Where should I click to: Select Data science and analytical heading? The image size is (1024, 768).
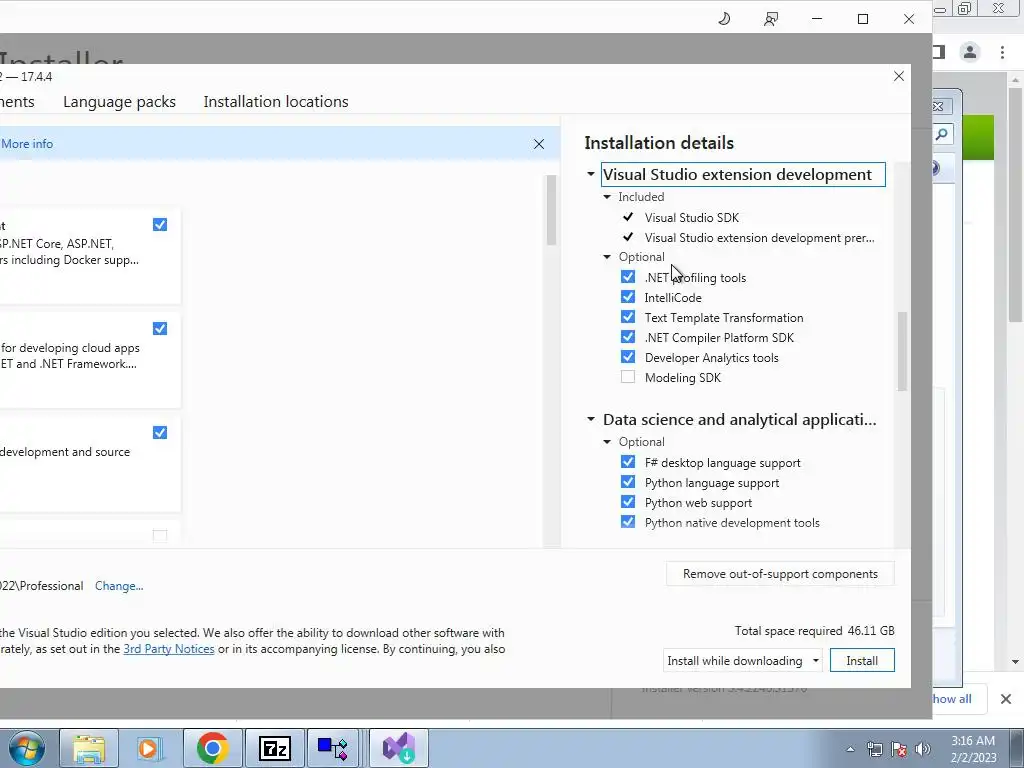(739, 419)
